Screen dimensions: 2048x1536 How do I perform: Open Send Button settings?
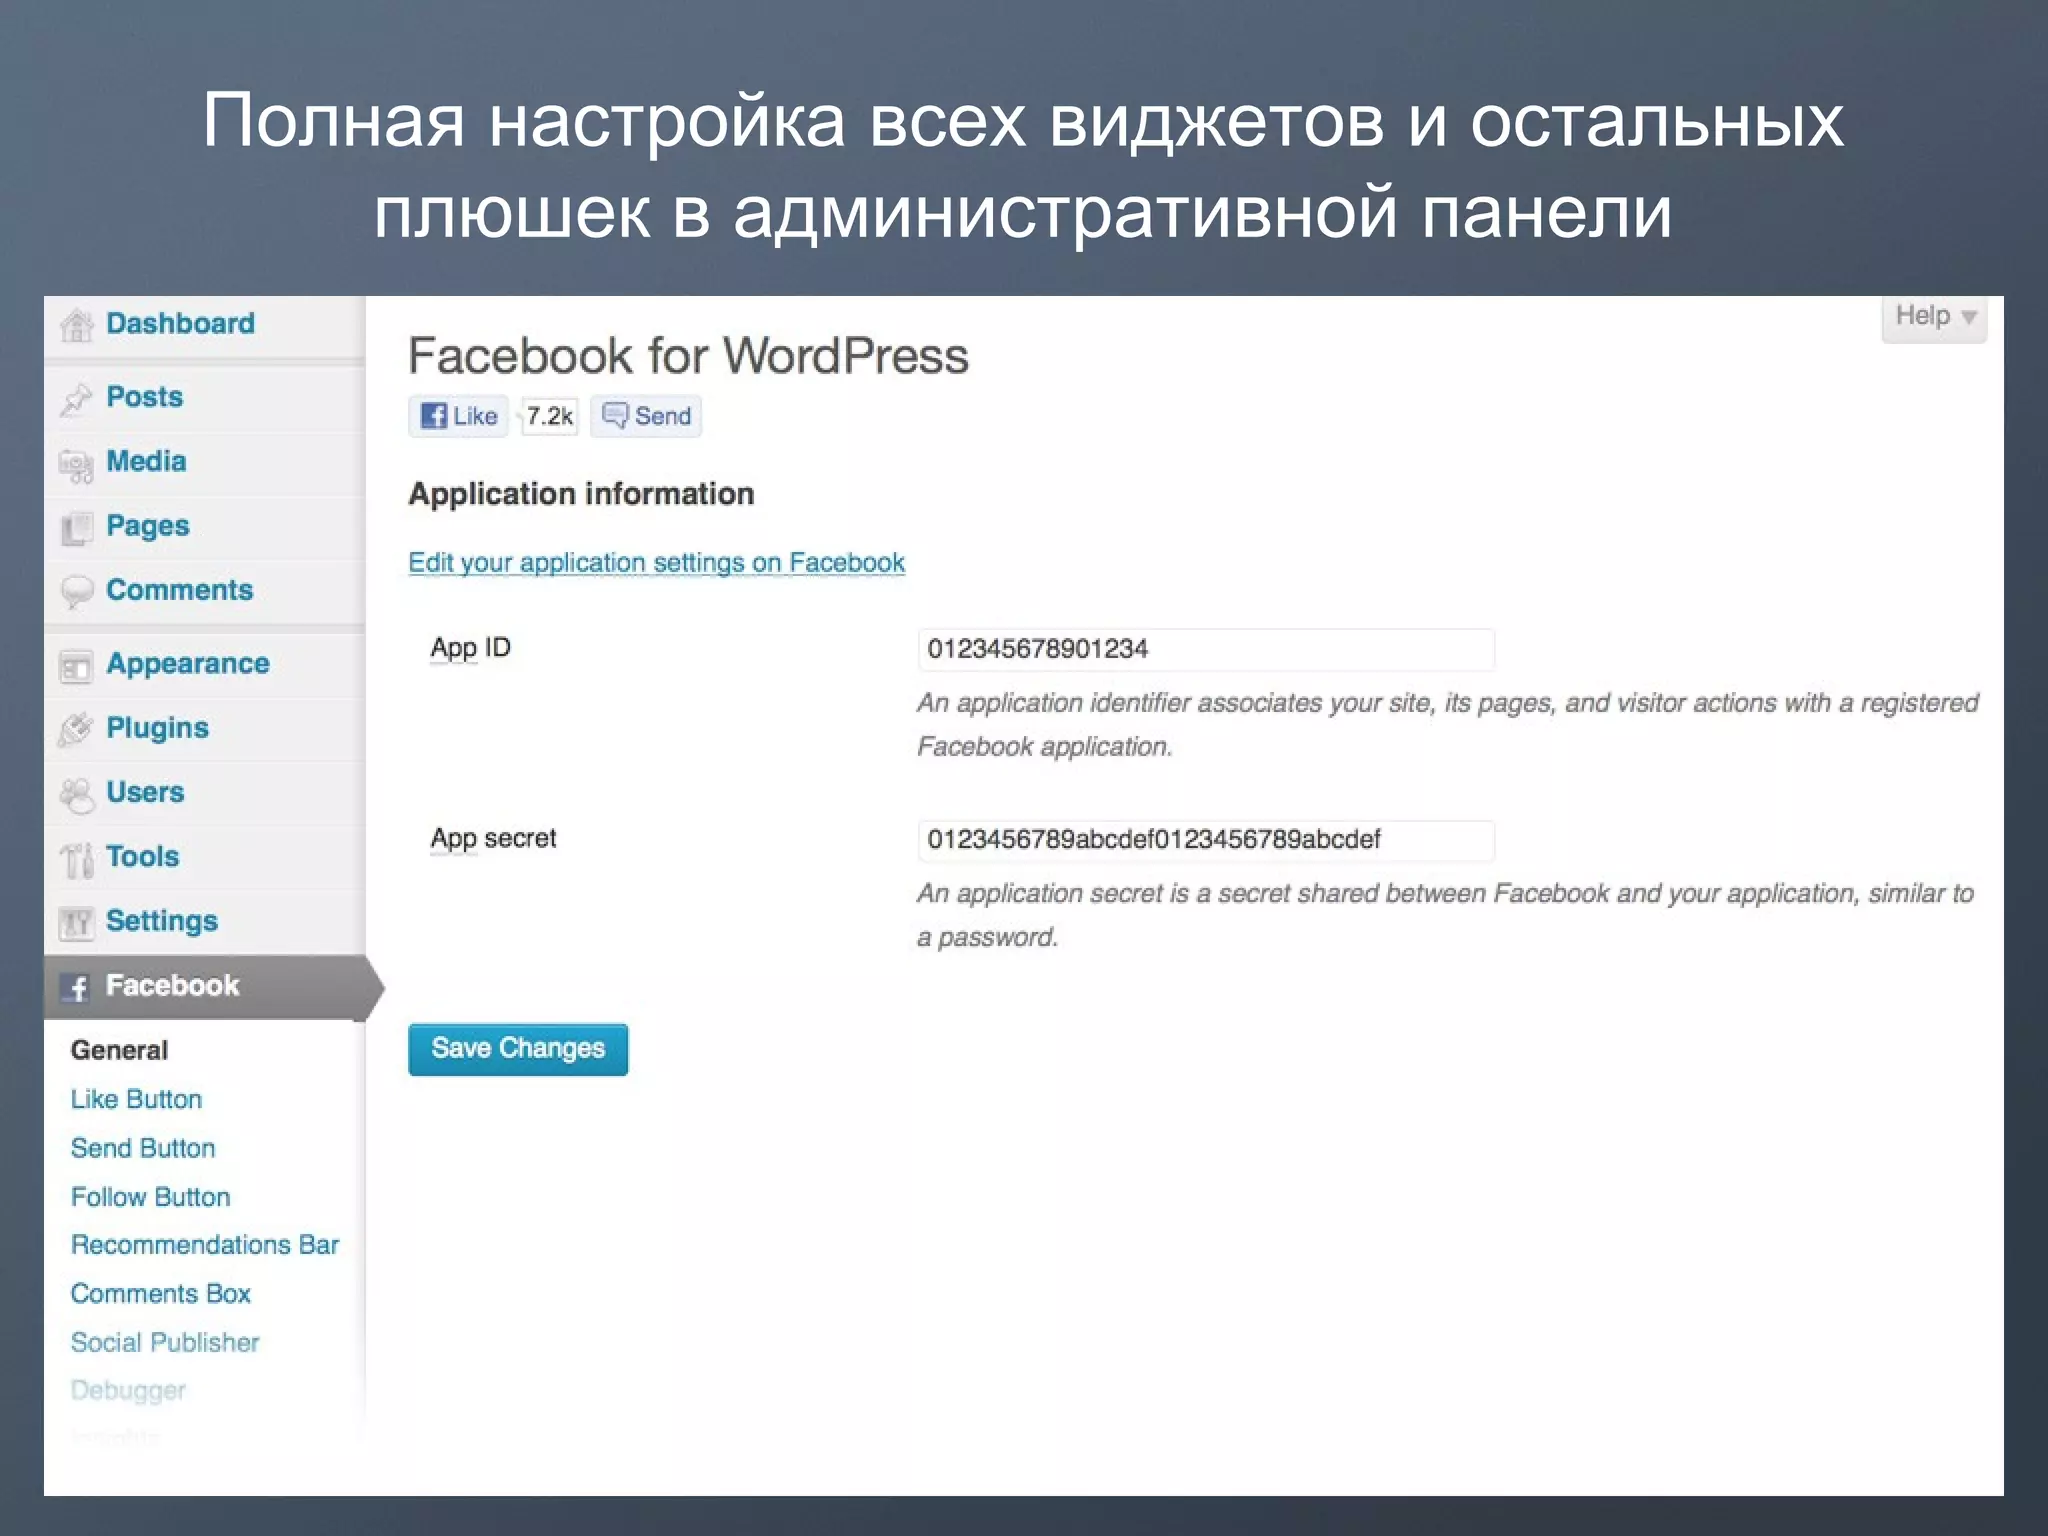point(143,1148)
